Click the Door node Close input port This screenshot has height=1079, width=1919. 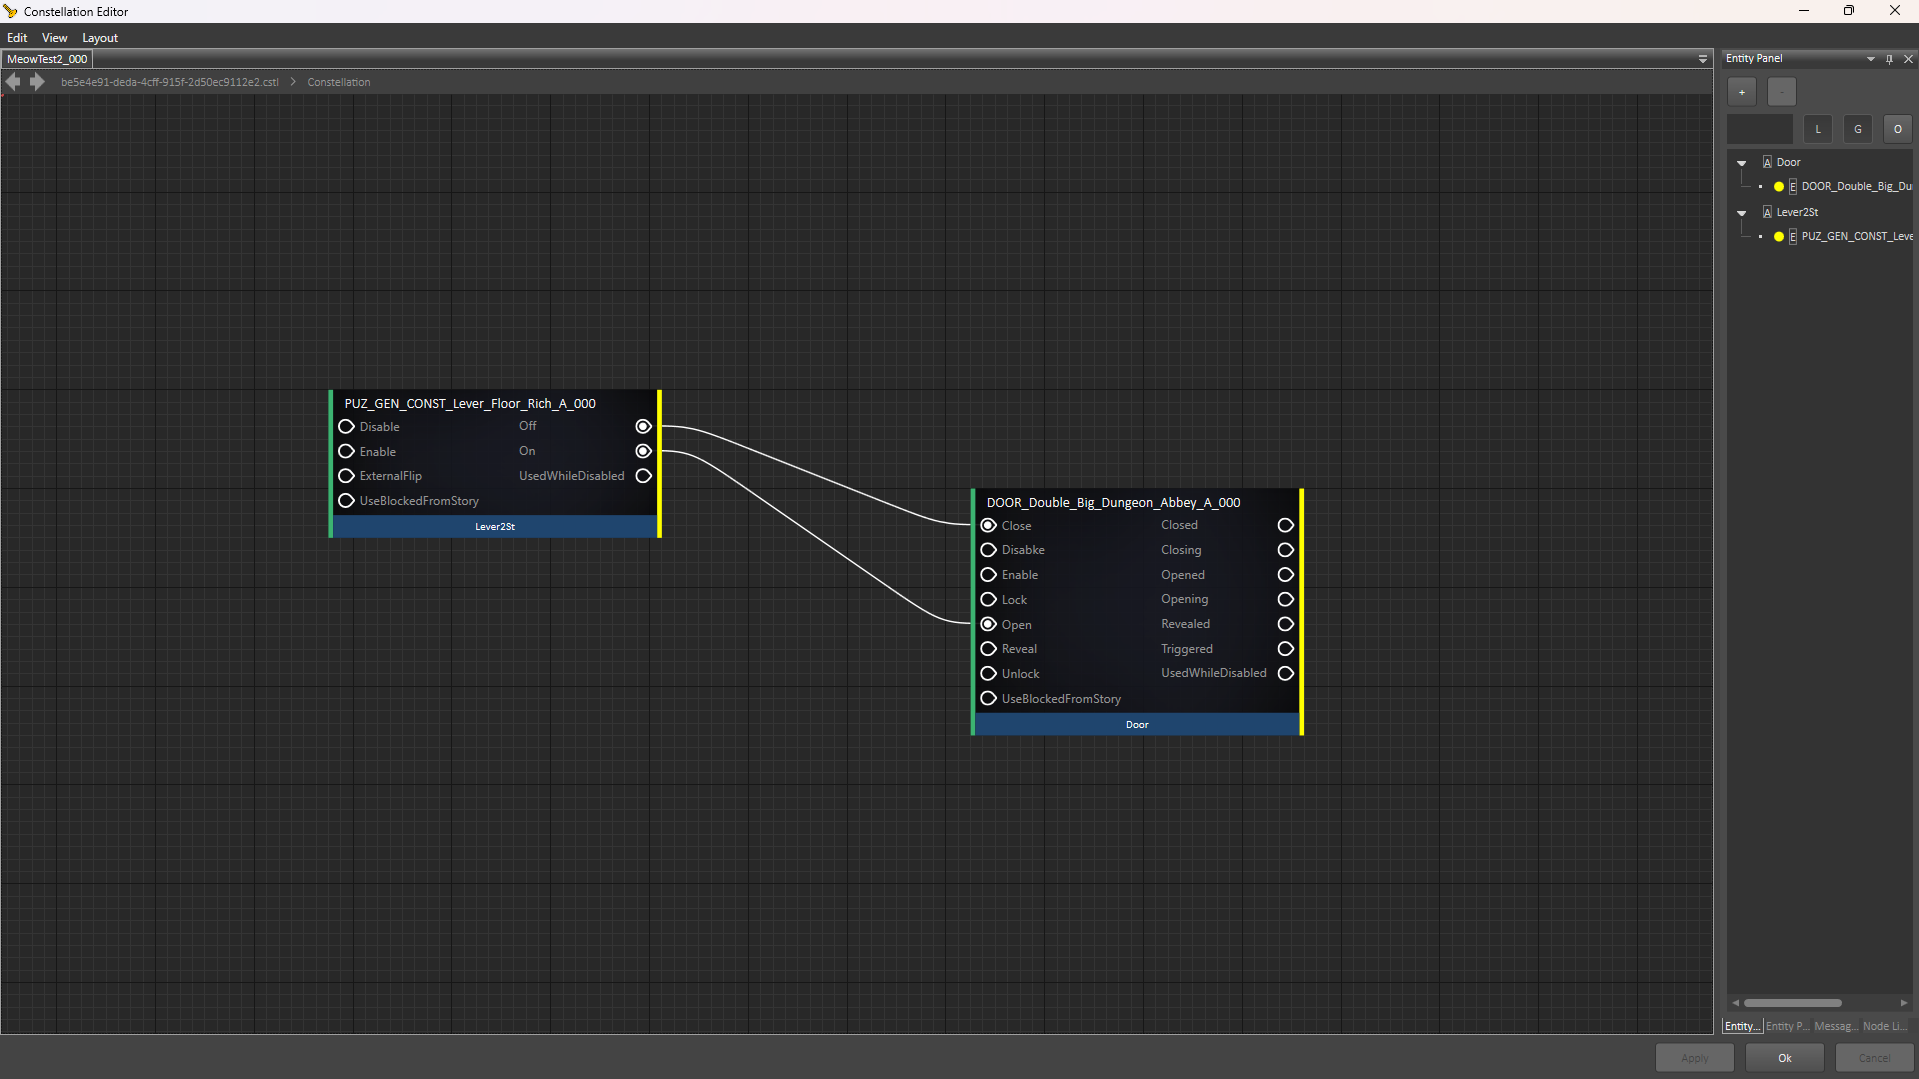(988, 526)
